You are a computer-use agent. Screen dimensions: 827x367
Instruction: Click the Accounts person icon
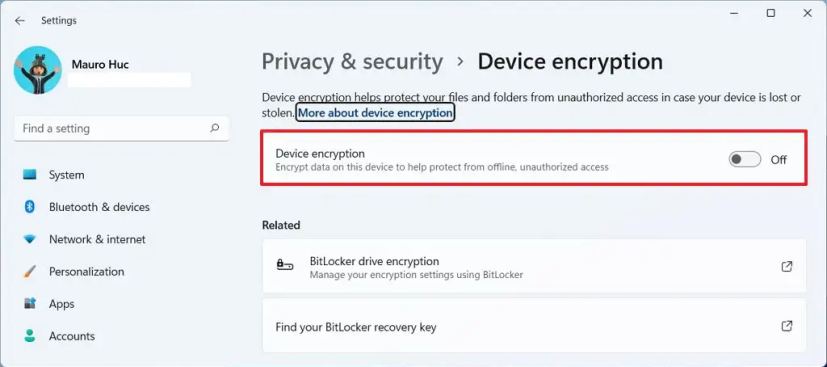(x=30, y=336)
